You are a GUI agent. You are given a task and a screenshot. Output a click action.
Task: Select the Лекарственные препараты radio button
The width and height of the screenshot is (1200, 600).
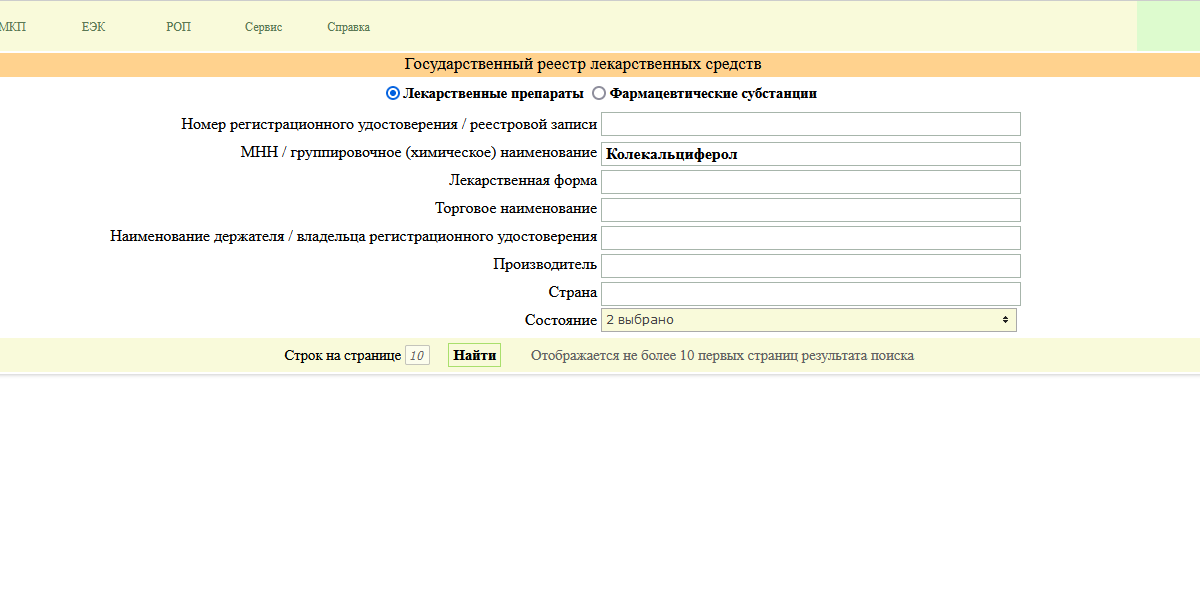[393, 93]
